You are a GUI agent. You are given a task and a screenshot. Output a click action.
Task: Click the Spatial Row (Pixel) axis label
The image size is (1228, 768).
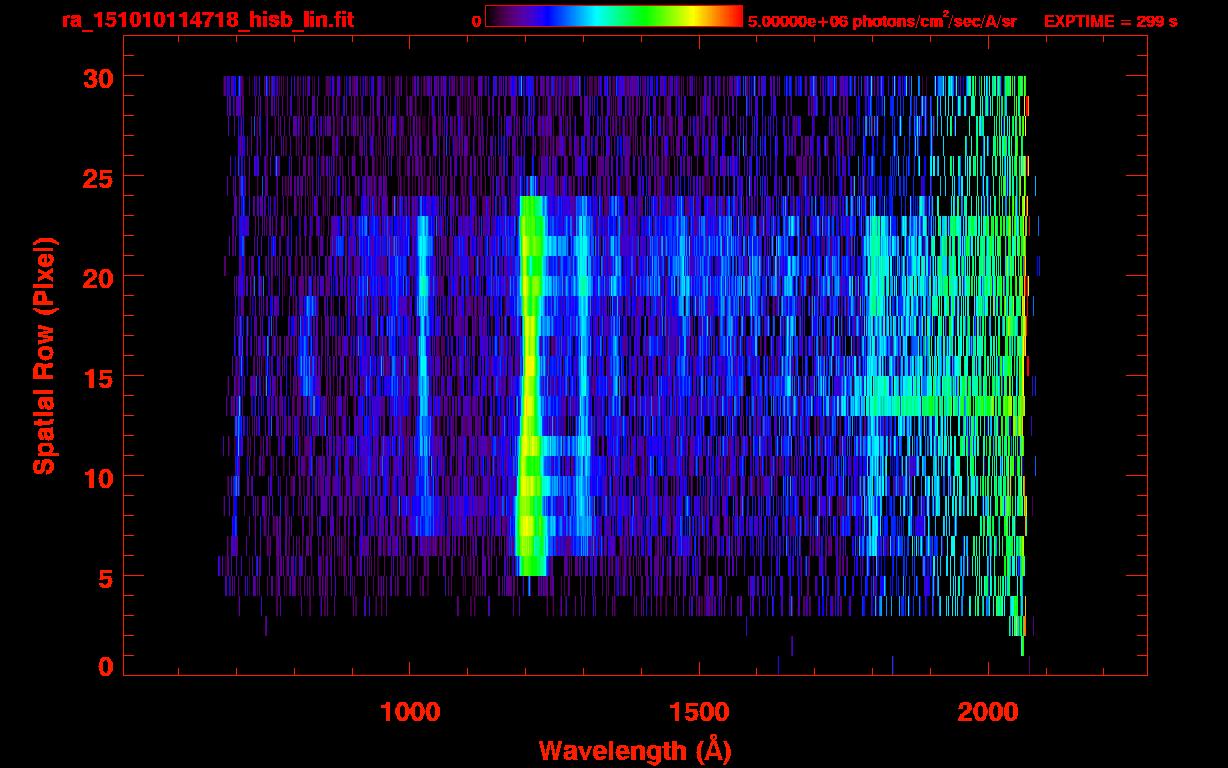43,355
